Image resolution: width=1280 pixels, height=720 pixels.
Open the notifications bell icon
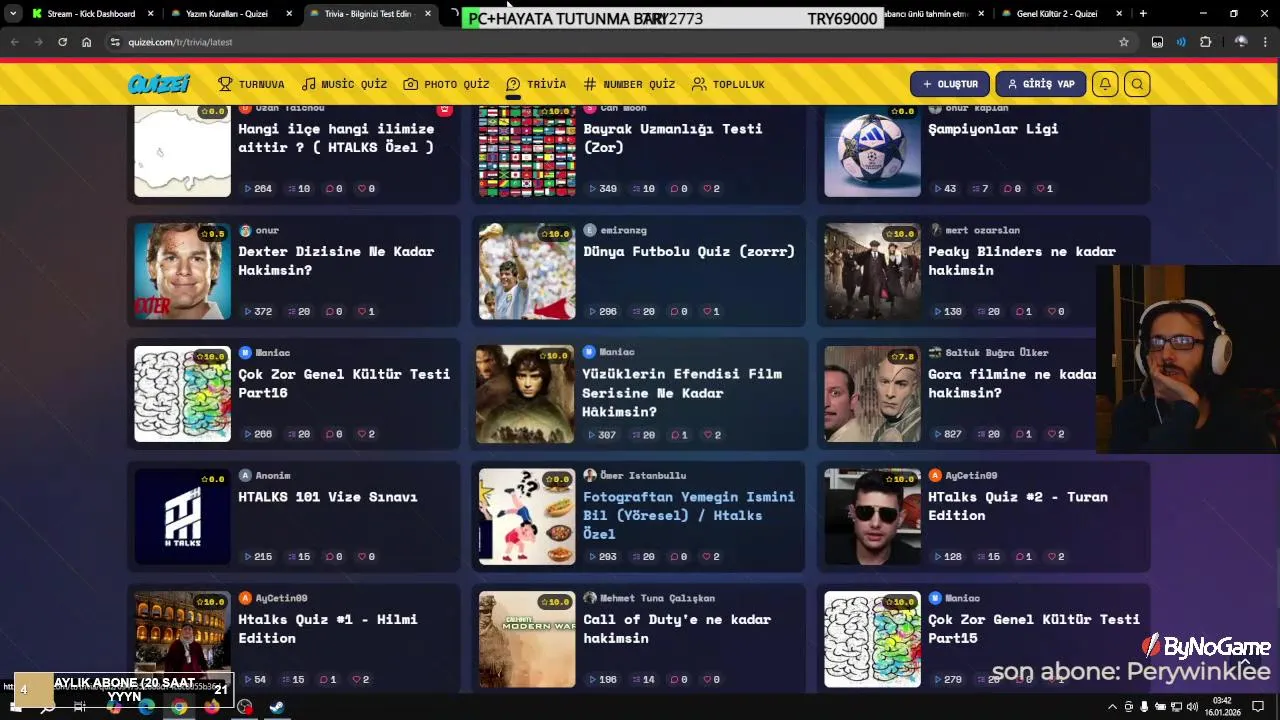1105,84
